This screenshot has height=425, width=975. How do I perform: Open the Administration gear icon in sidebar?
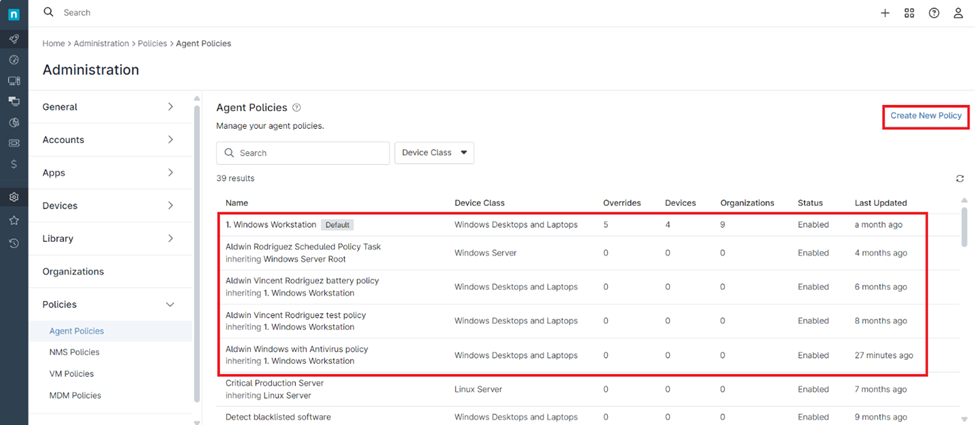pos(14,197)
